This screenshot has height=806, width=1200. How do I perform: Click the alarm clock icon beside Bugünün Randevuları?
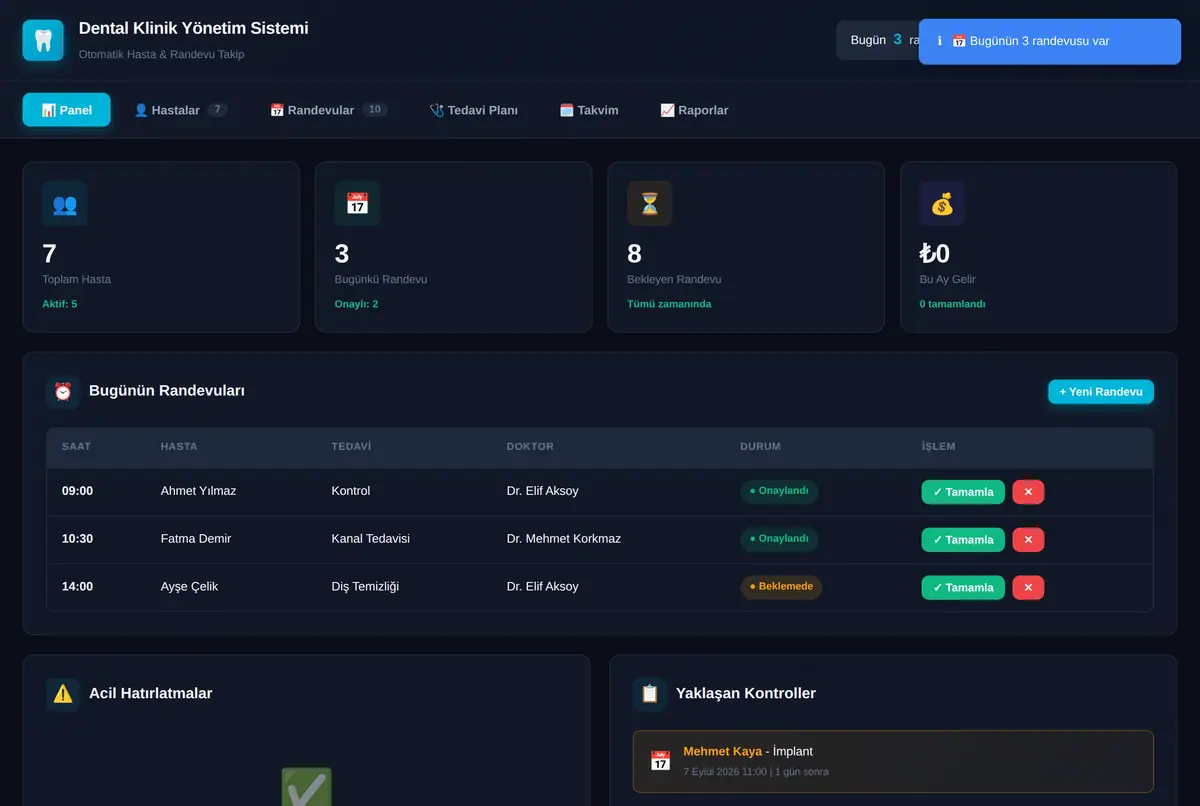click(63, 391)
